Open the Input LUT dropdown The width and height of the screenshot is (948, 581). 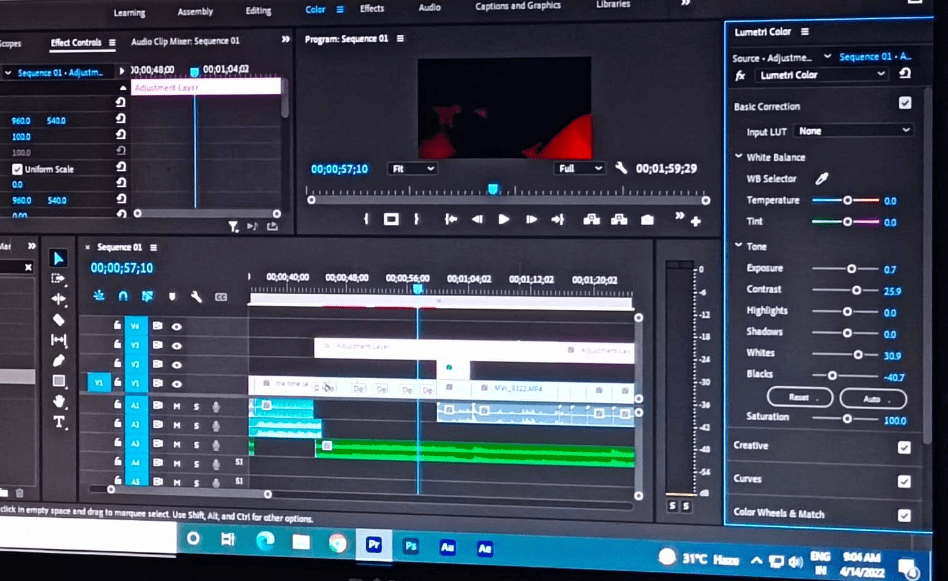point(855,131)
